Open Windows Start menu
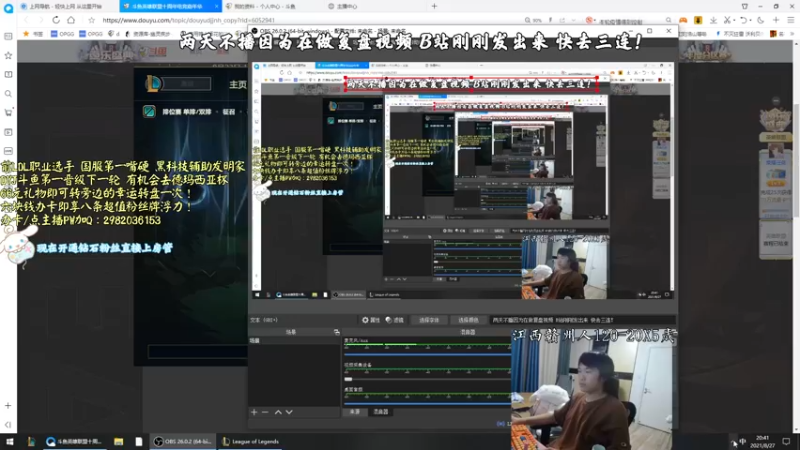This screenshot has height=450, width=800. point(9,441)
